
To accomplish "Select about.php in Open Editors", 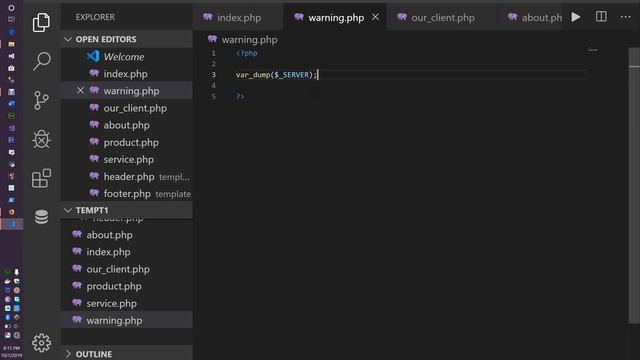I will (x=127, y=125).
